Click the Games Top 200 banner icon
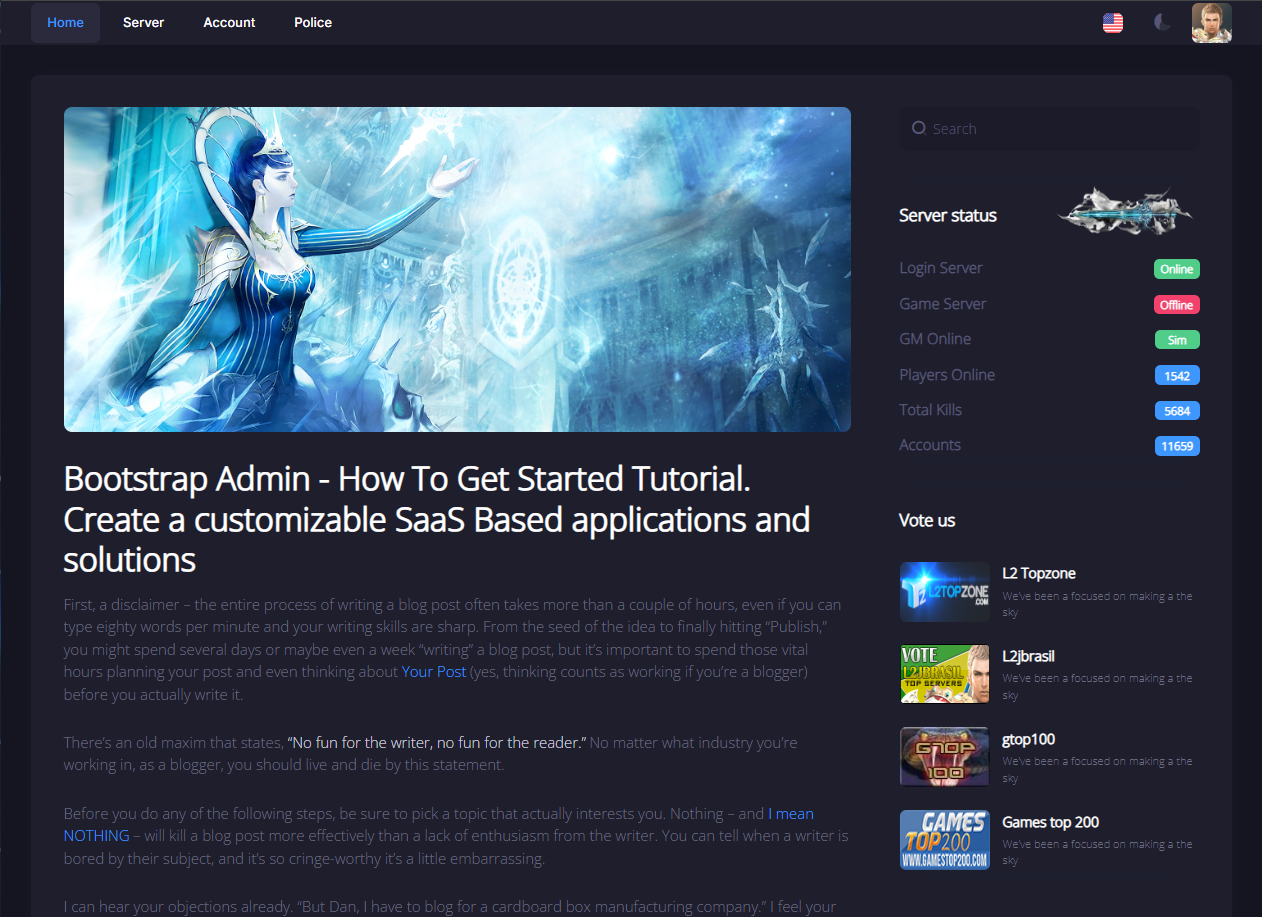 pos(944,840)
